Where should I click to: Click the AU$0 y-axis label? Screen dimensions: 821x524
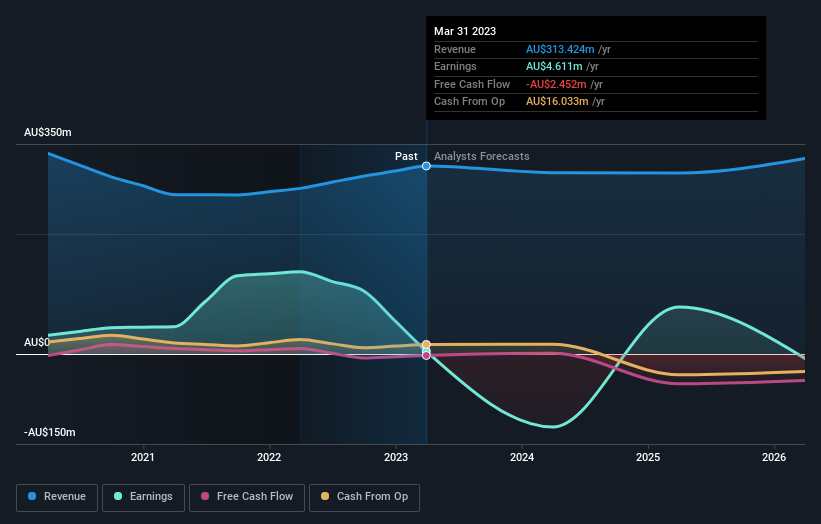(x=37, y=342)
